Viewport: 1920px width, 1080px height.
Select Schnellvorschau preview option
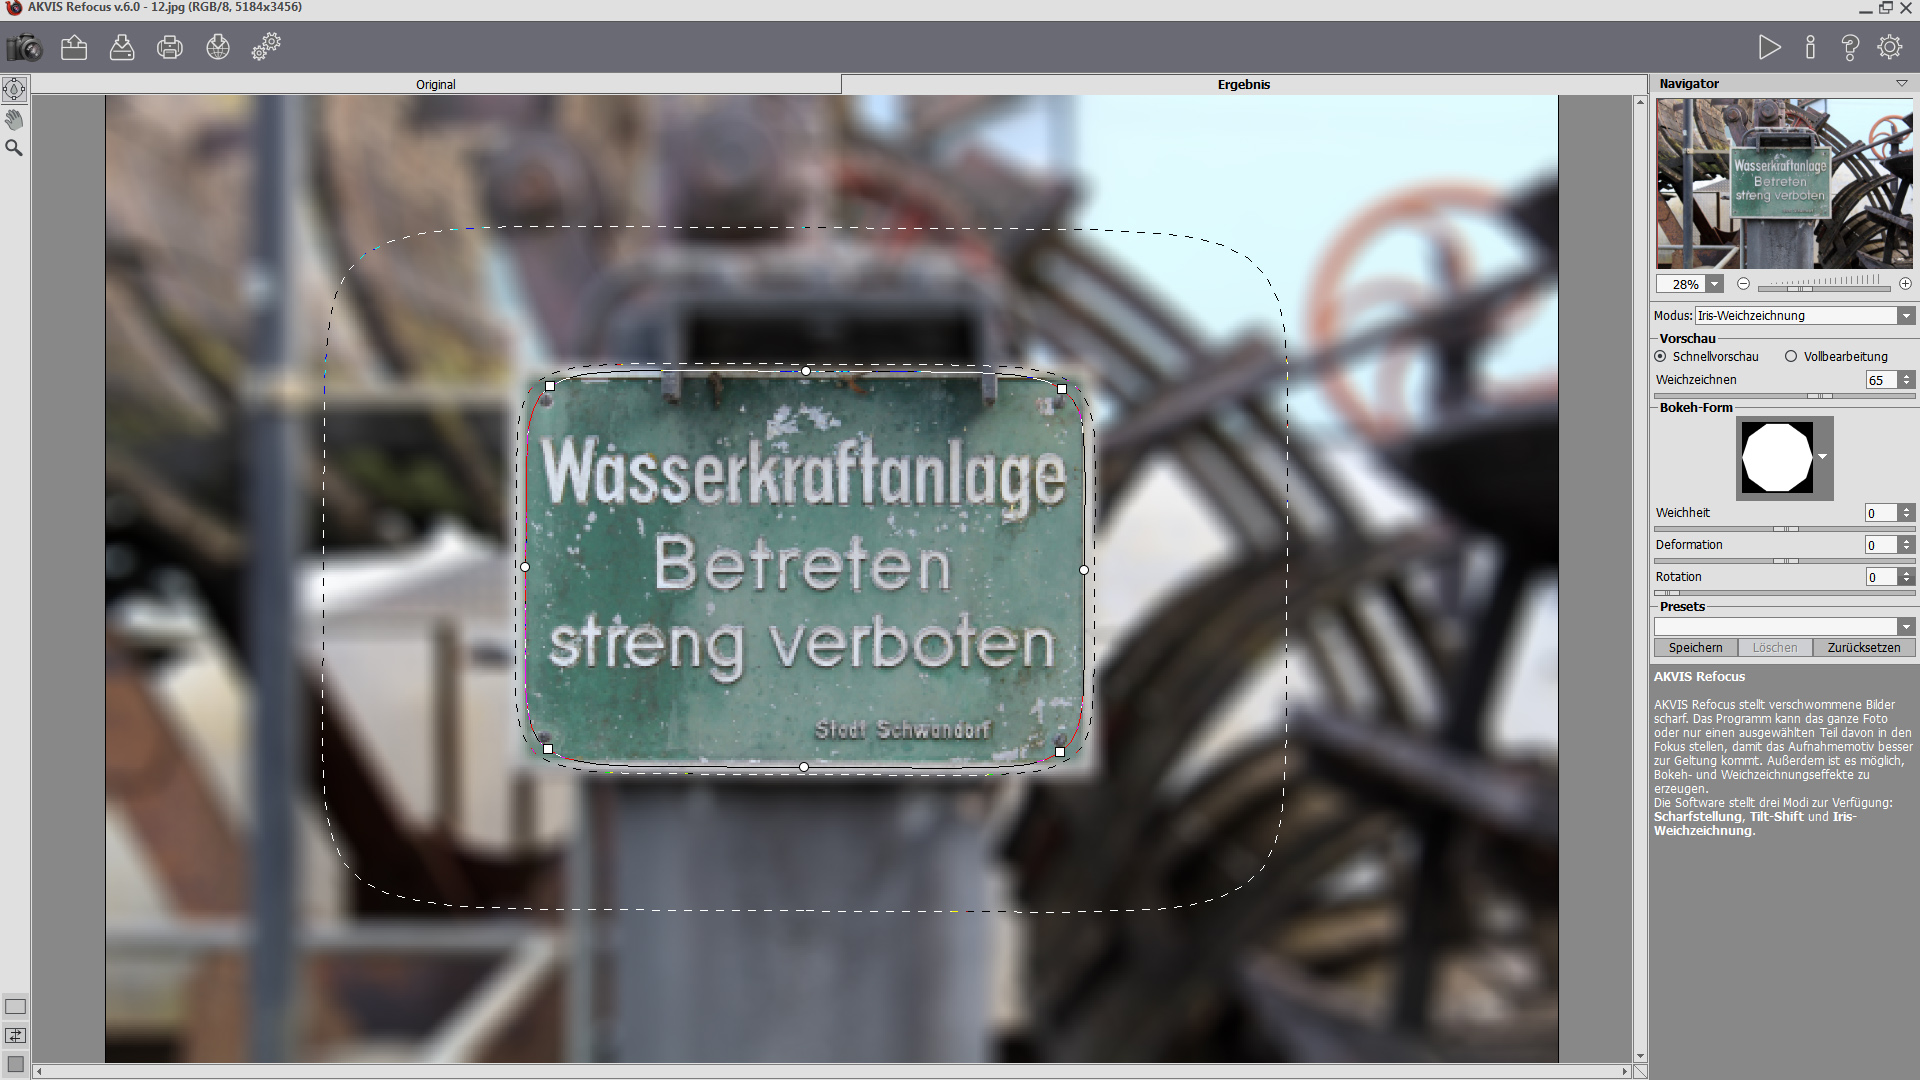tap(1661, 357)
